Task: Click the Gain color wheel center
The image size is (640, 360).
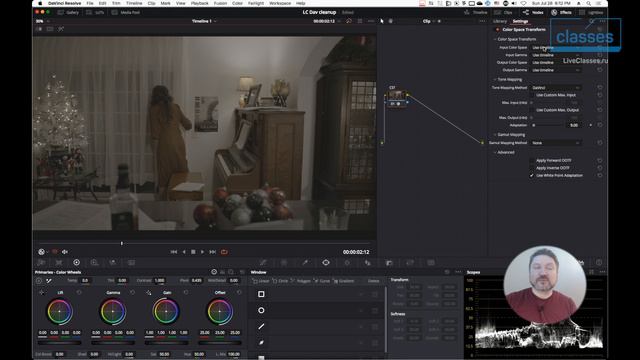Action: point(166,311)
